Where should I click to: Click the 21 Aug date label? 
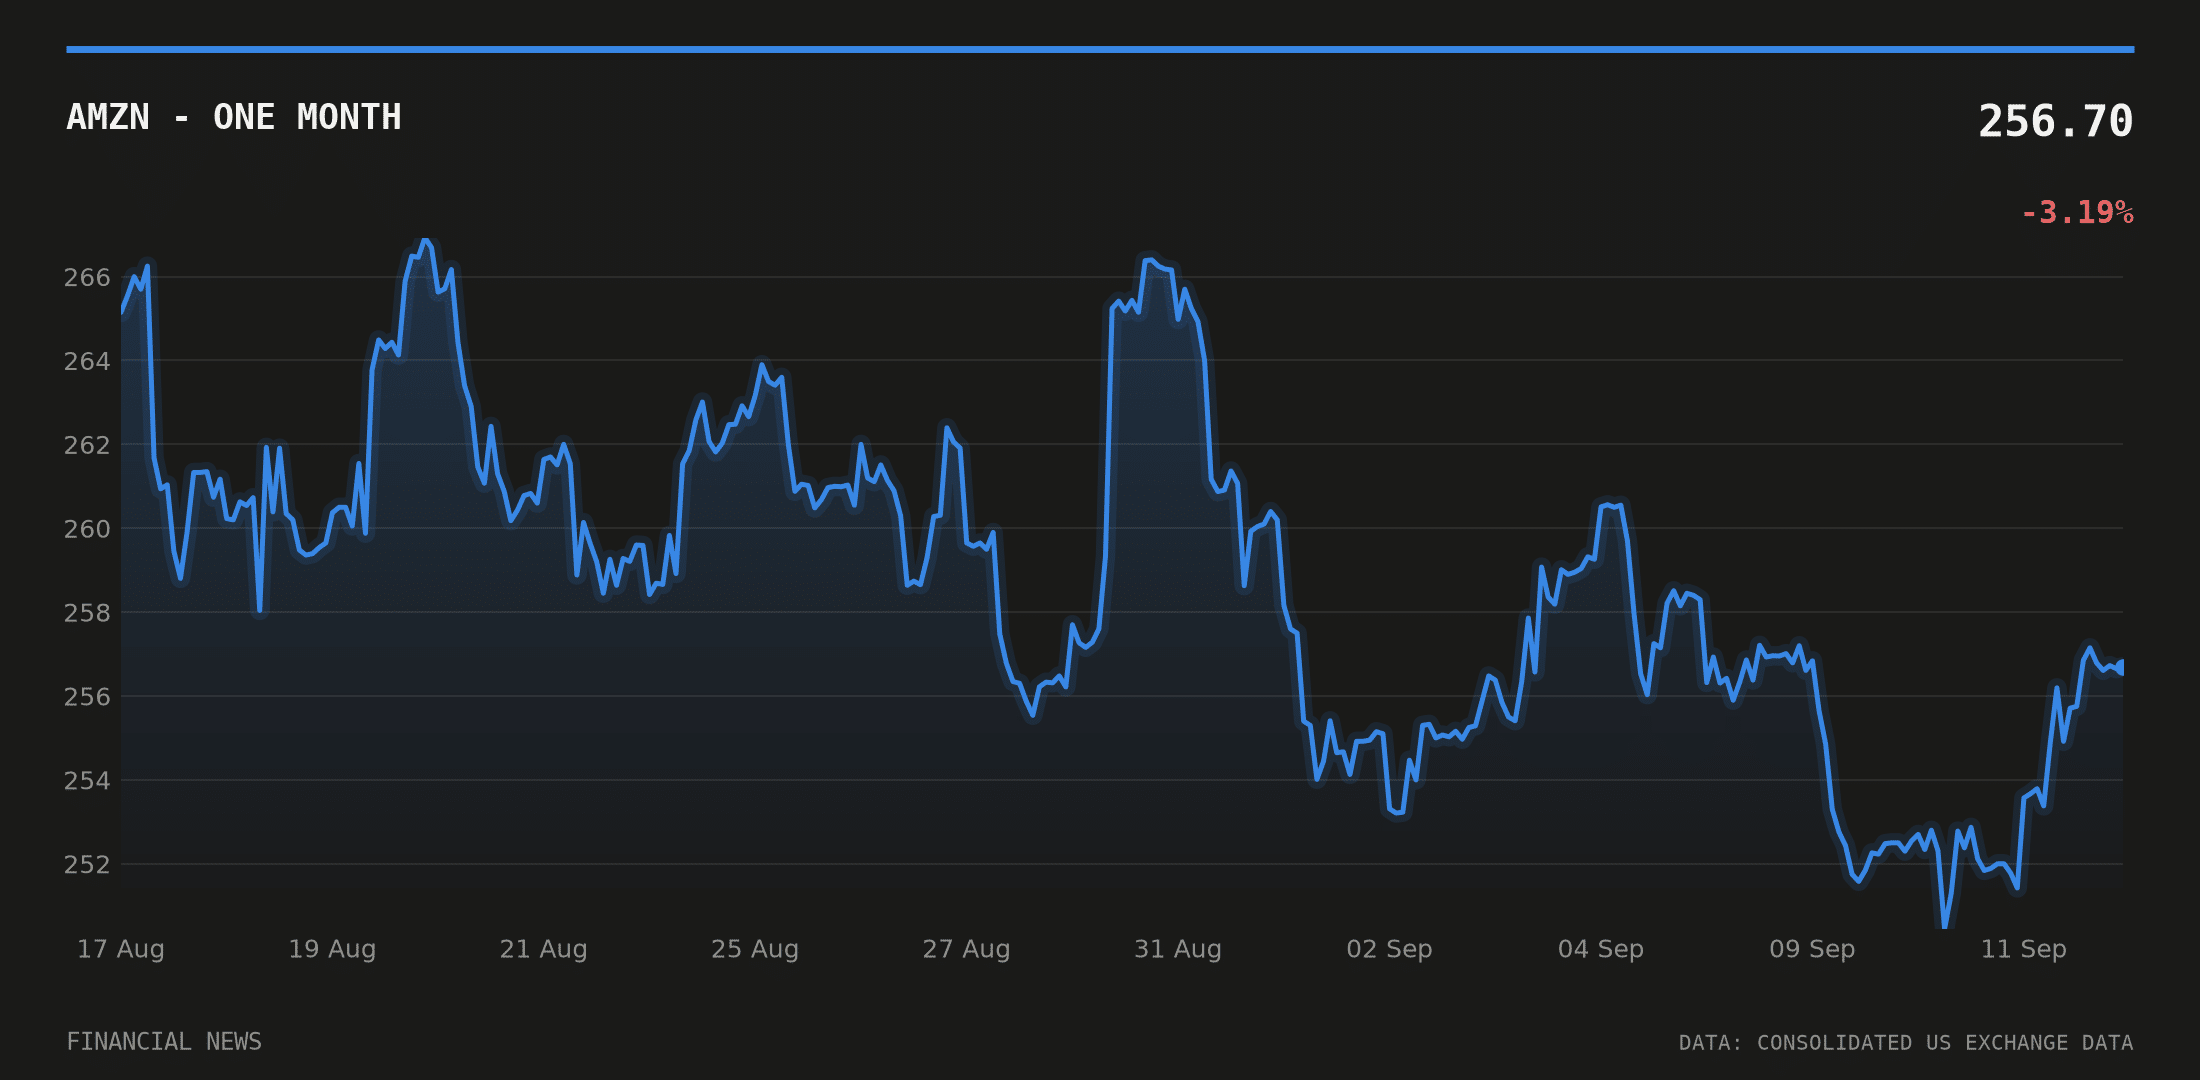[543, 949]
